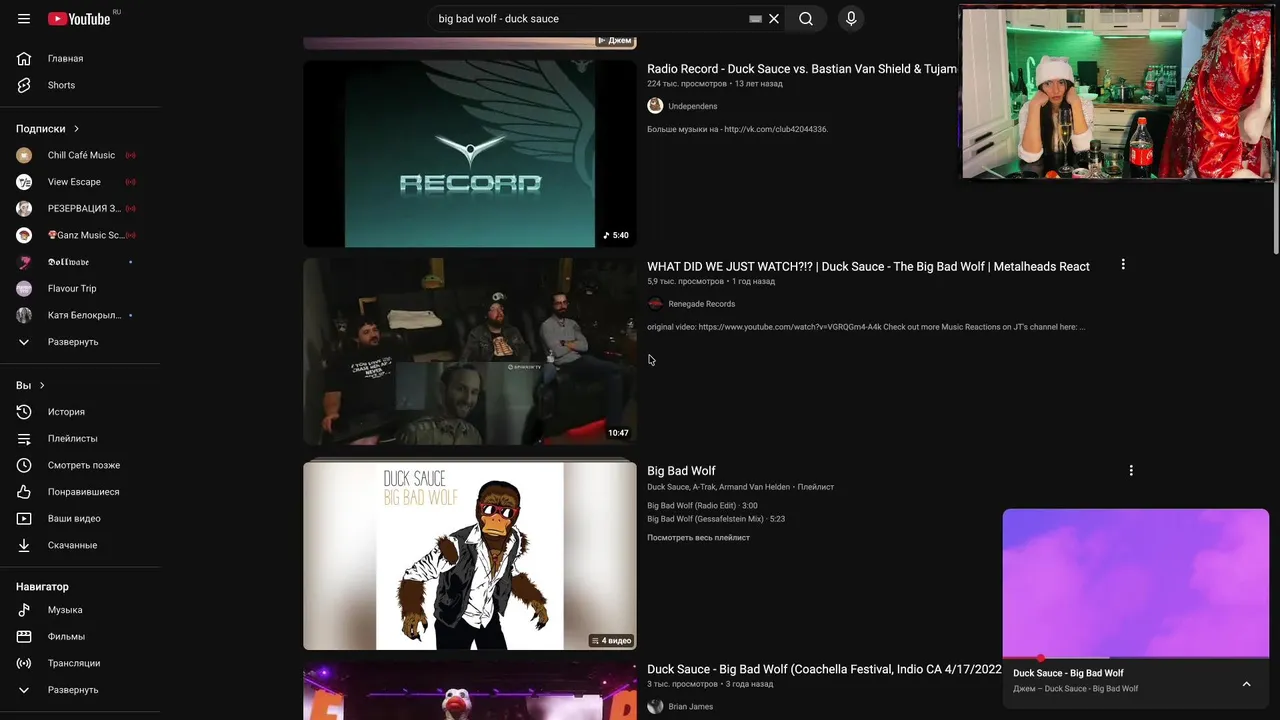
Task: Click Brian James channel avatar
Action: (x=655, y=707)
